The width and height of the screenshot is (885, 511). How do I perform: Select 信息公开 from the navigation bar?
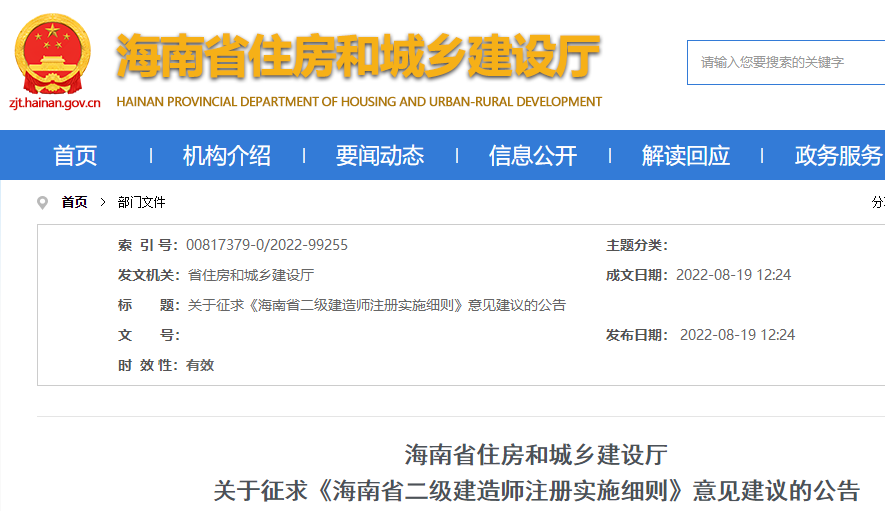[x=532, y=156]
